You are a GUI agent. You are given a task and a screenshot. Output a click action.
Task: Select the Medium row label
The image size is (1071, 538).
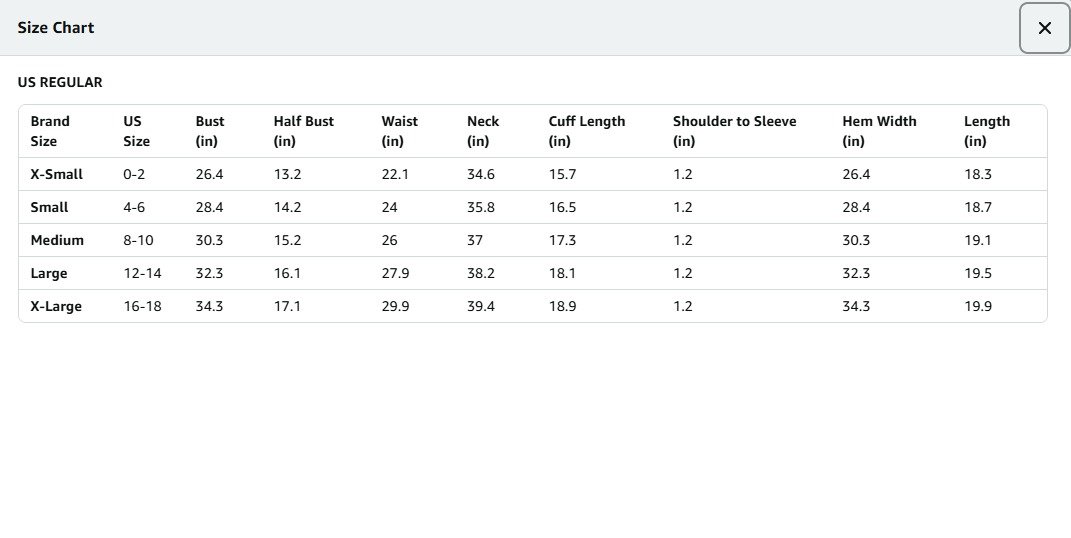[57, 240]
